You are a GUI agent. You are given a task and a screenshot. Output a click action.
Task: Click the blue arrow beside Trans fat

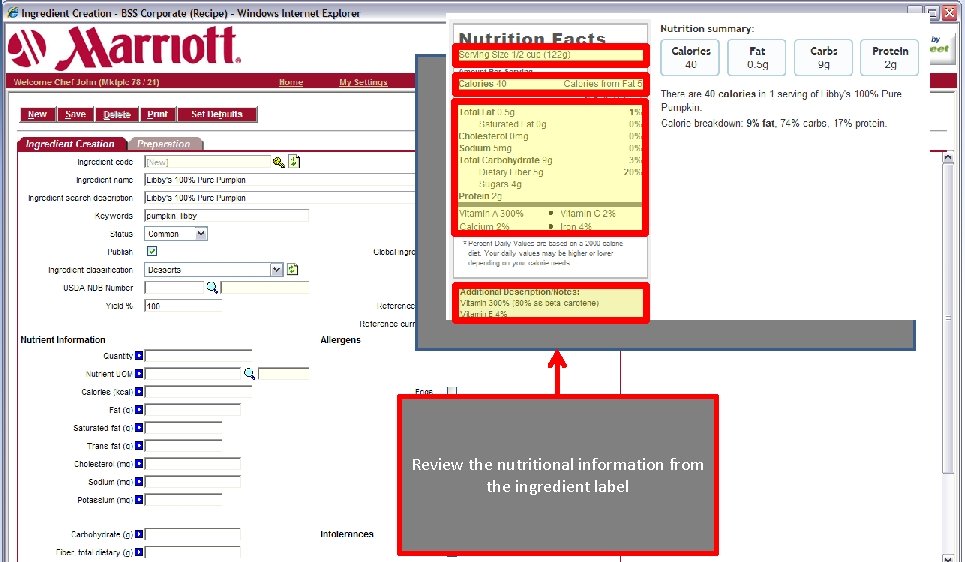(139, 446)
